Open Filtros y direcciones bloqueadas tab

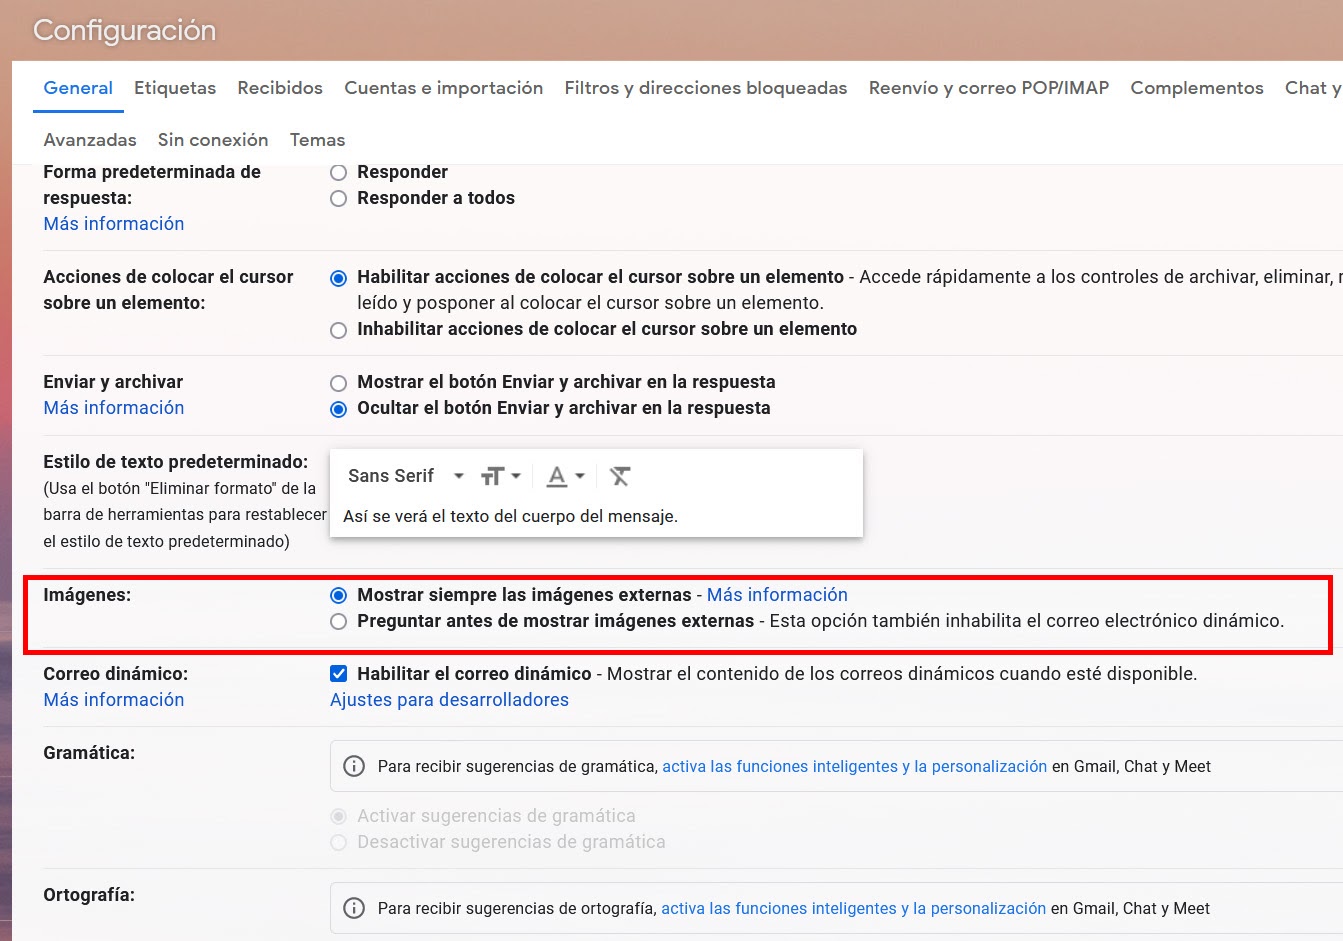pos(706,88)
